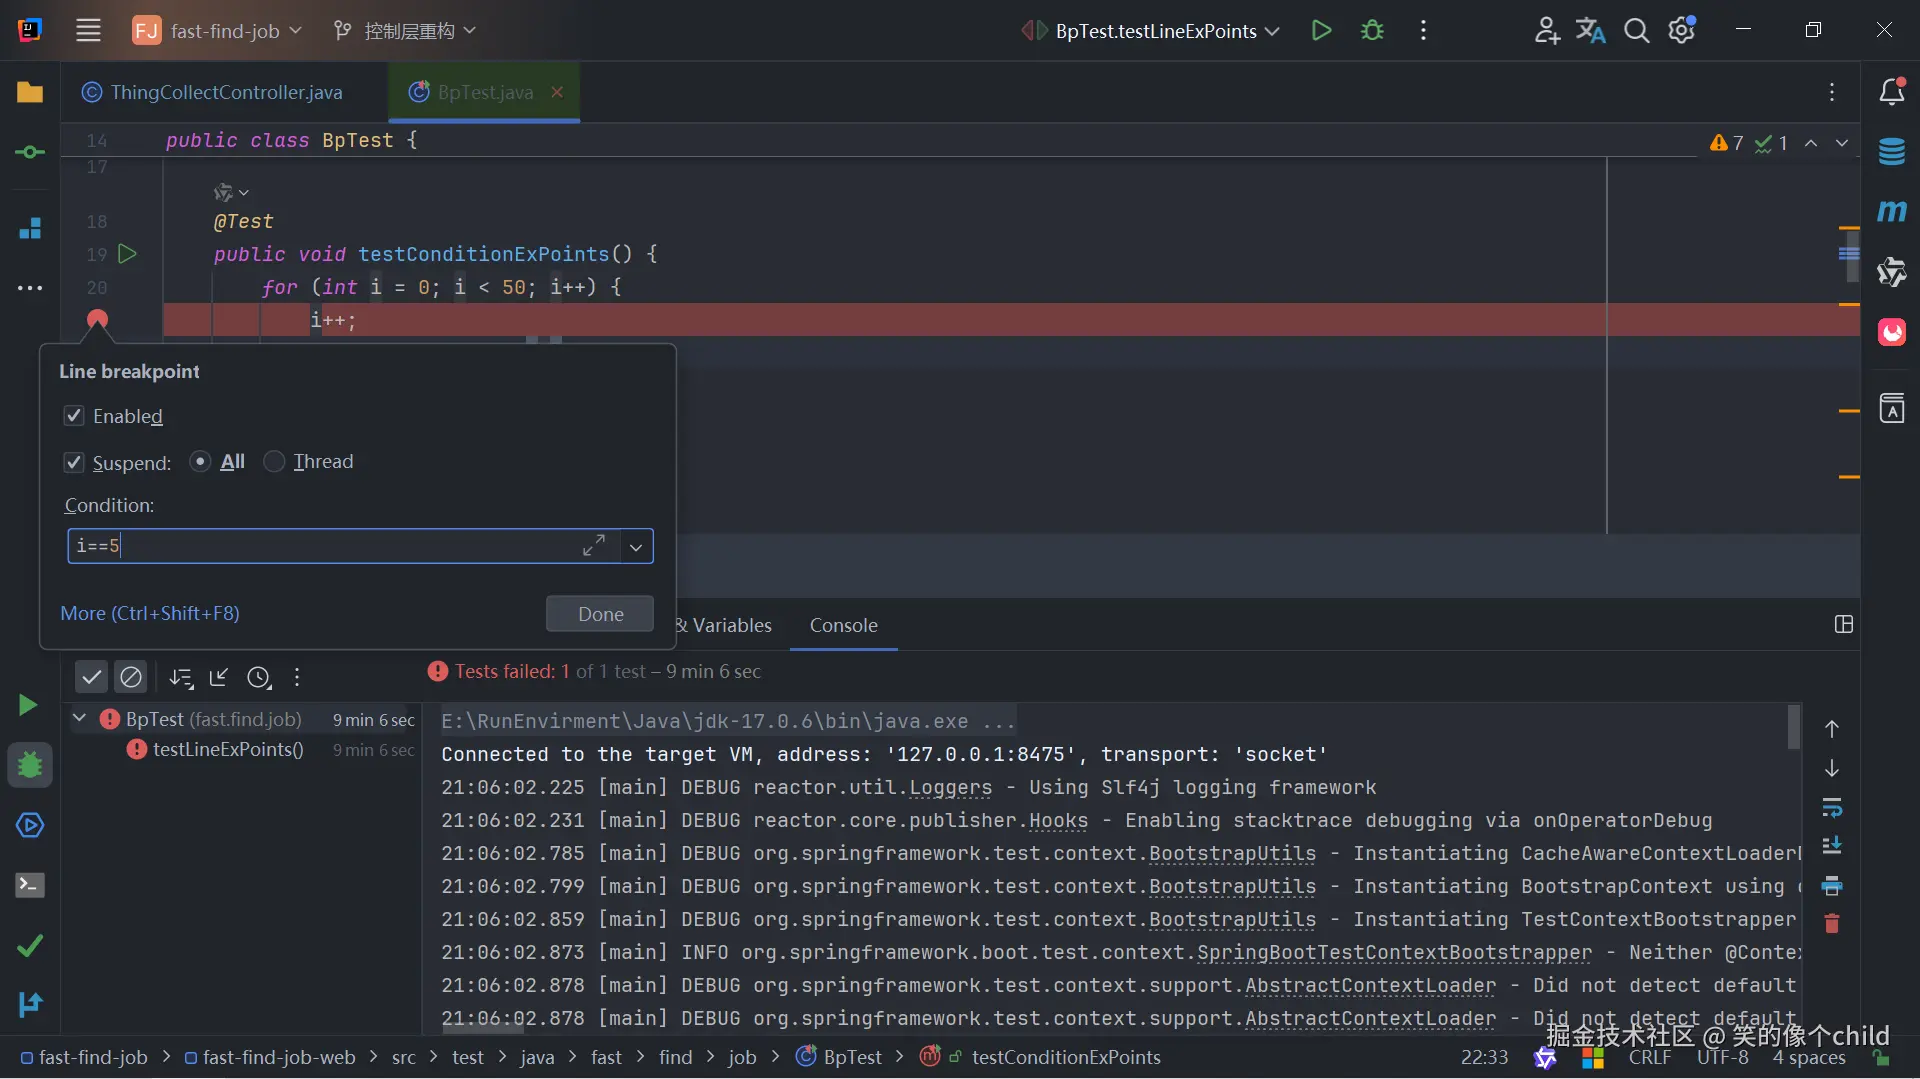Open Code With Me user icon
Image resolution: width=1920 pixels, height=1079 pixels.
coord(1546,30)
